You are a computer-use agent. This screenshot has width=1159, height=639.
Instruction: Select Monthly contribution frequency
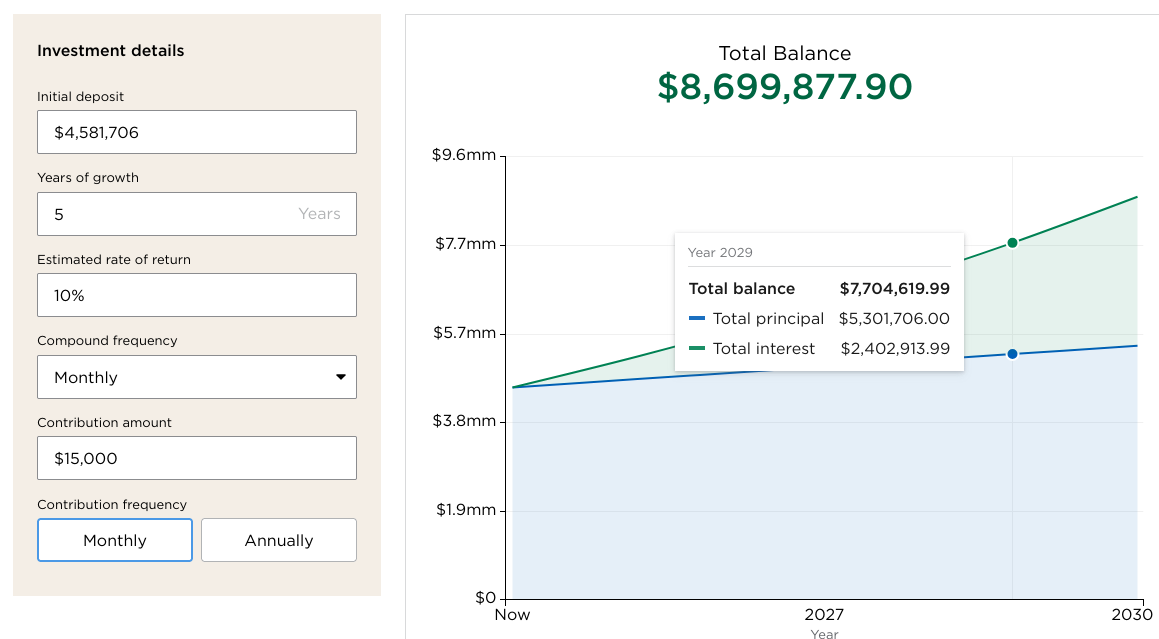[x=115, y=540]
